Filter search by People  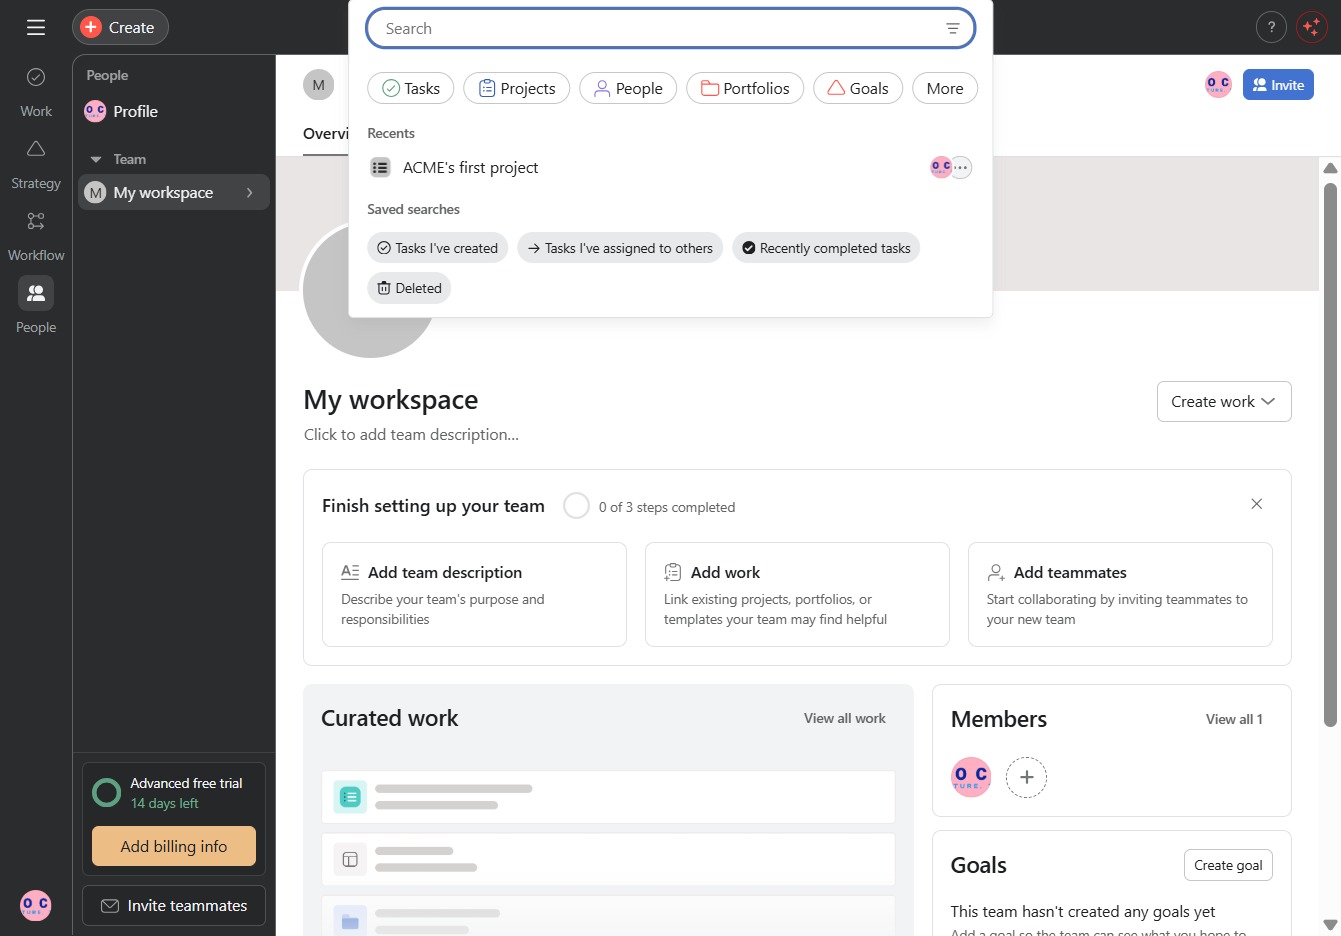pyautogui.click(x=628, y=88)
